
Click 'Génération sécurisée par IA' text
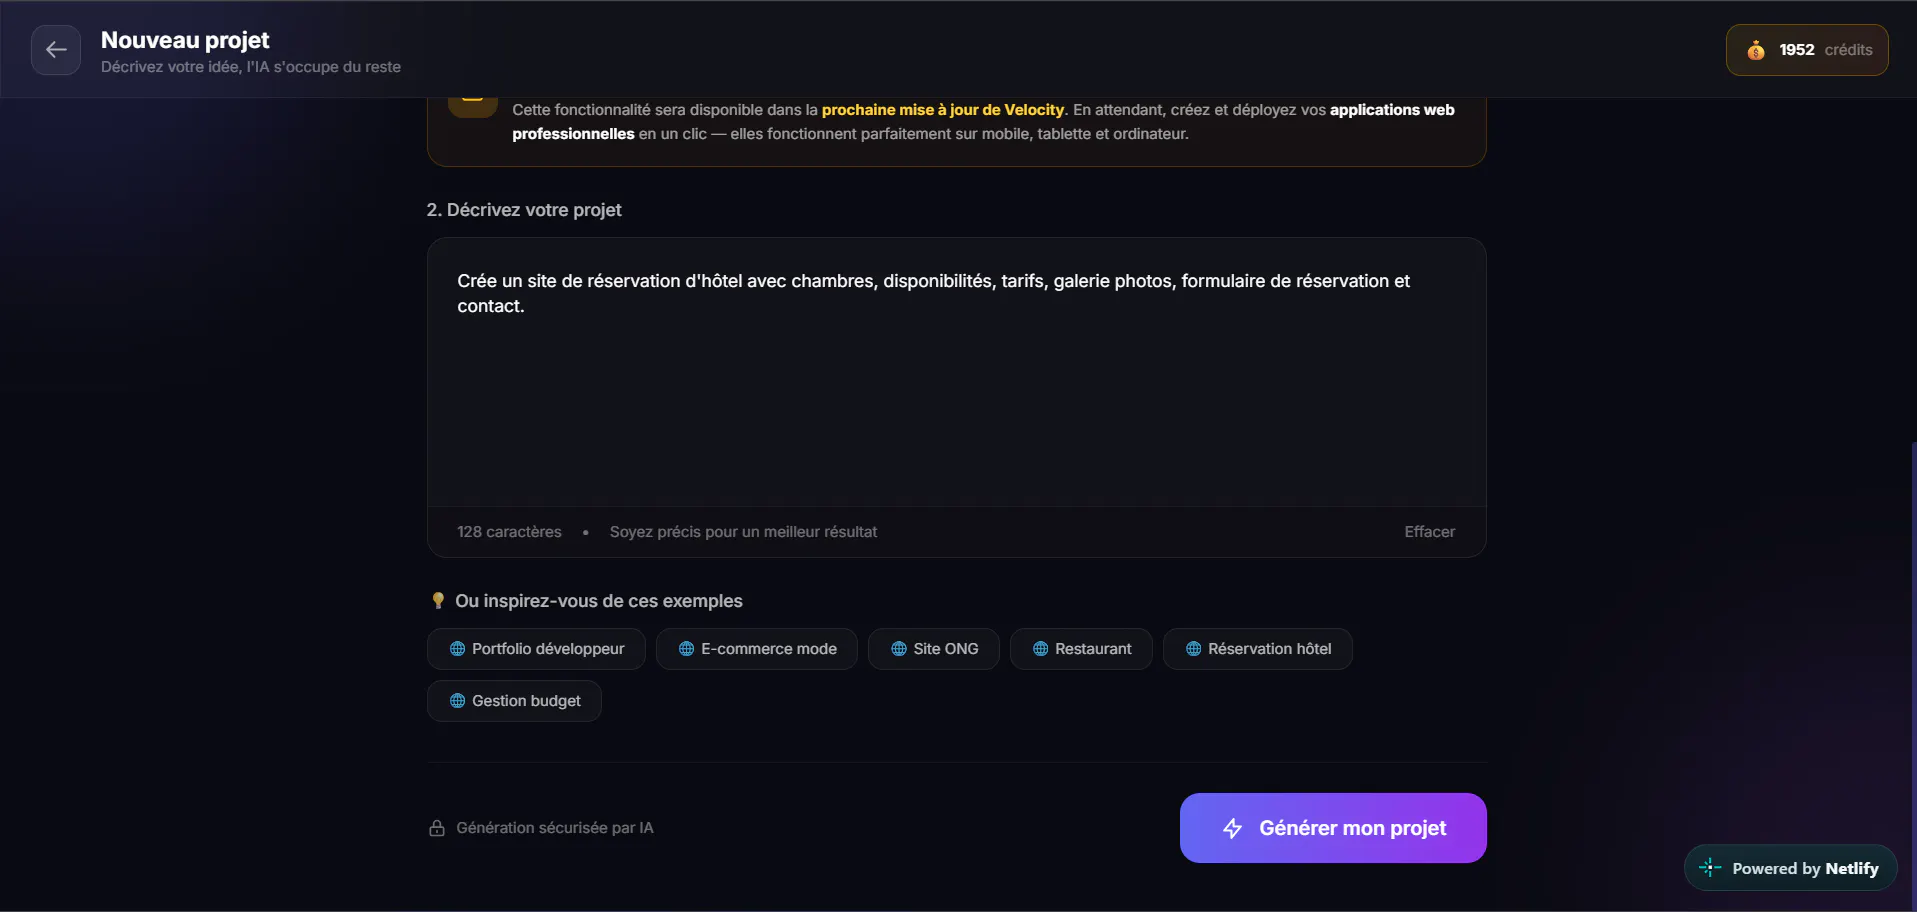(555, 828)
